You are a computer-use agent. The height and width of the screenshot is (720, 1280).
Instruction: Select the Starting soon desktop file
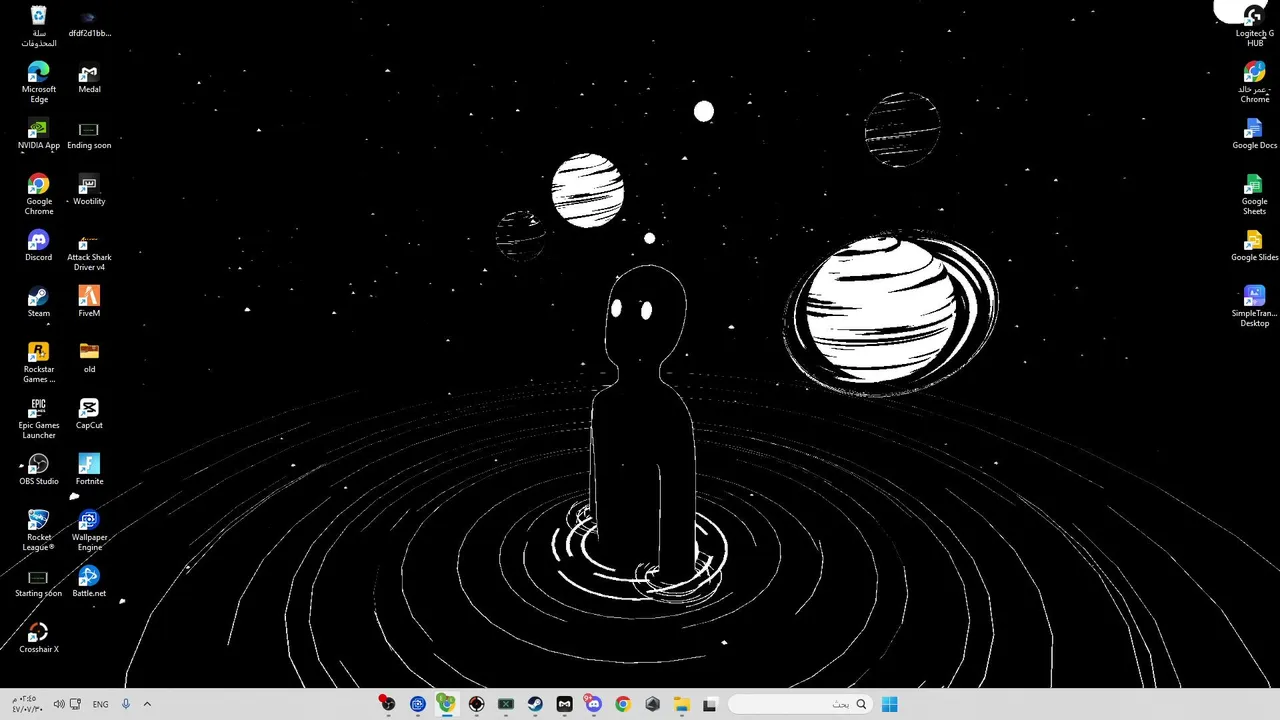[39, 583]
